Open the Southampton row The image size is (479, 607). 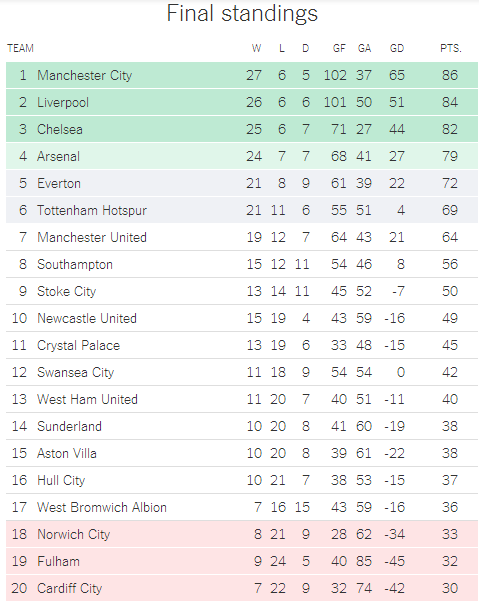[x=242, y=264]
